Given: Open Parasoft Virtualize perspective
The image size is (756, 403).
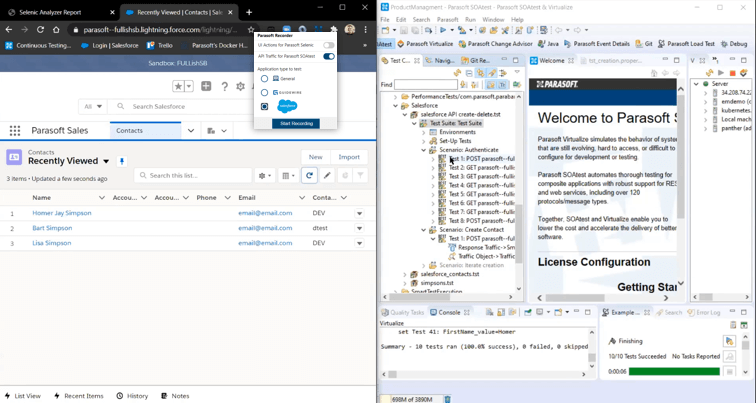Looking at the screenshot, I should pos(425,44).
